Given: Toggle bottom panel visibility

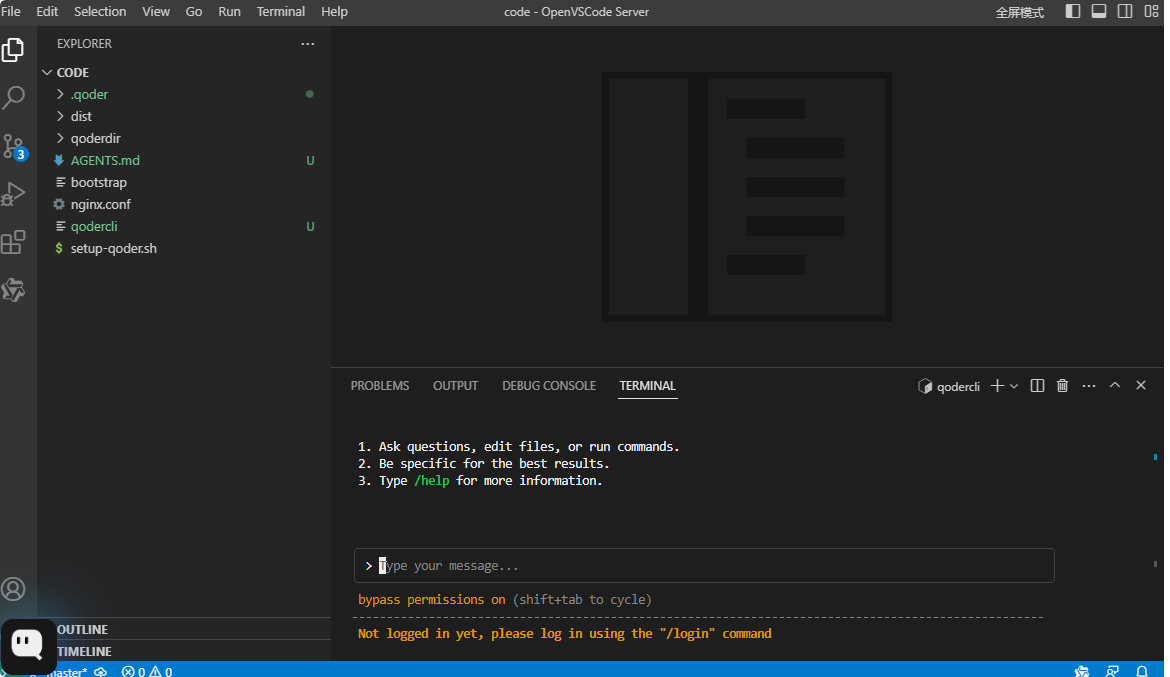Looking at the screenshot, I should pos(1099,12).
